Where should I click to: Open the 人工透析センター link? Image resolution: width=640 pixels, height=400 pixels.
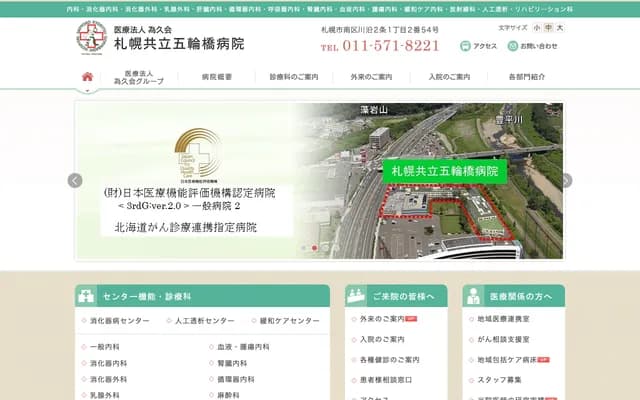pyautogui.click(x=204, y=321)
